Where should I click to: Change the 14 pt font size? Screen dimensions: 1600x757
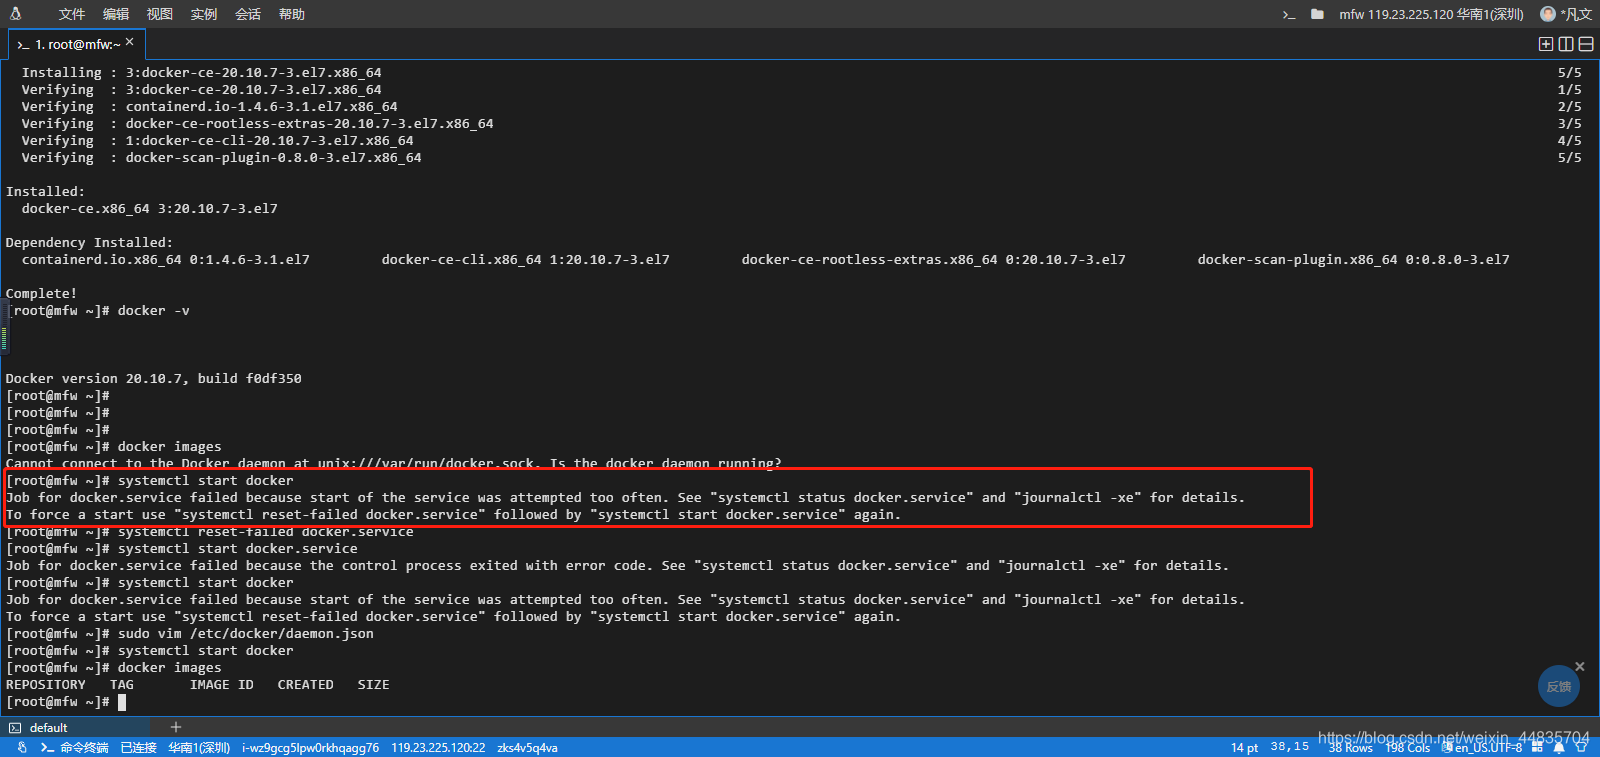(1244, 747)
